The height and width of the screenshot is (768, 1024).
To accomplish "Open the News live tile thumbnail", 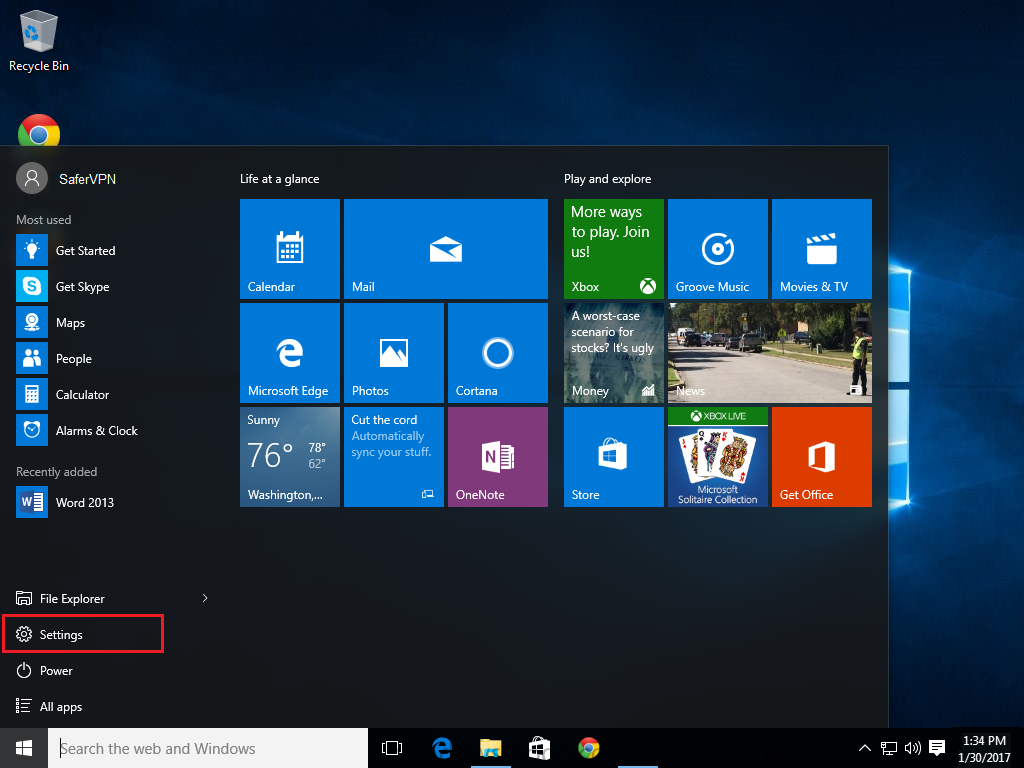I will 769,353.
